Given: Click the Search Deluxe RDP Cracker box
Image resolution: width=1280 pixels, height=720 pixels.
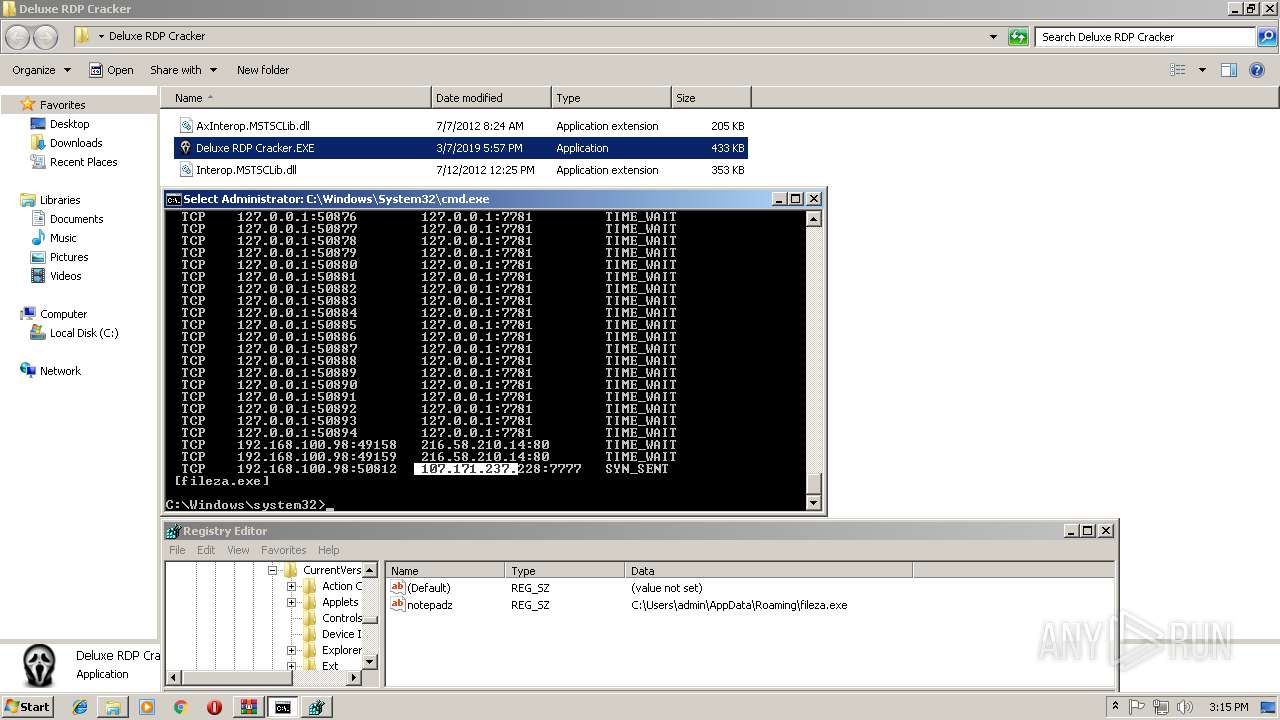Looking at the screenshot, I should coord(1145,37).
